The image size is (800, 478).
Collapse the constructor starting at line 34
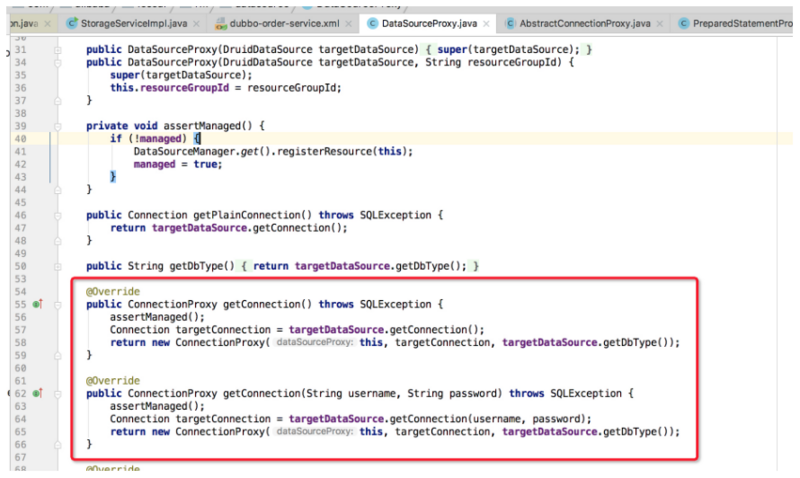(x=58, y=63)
